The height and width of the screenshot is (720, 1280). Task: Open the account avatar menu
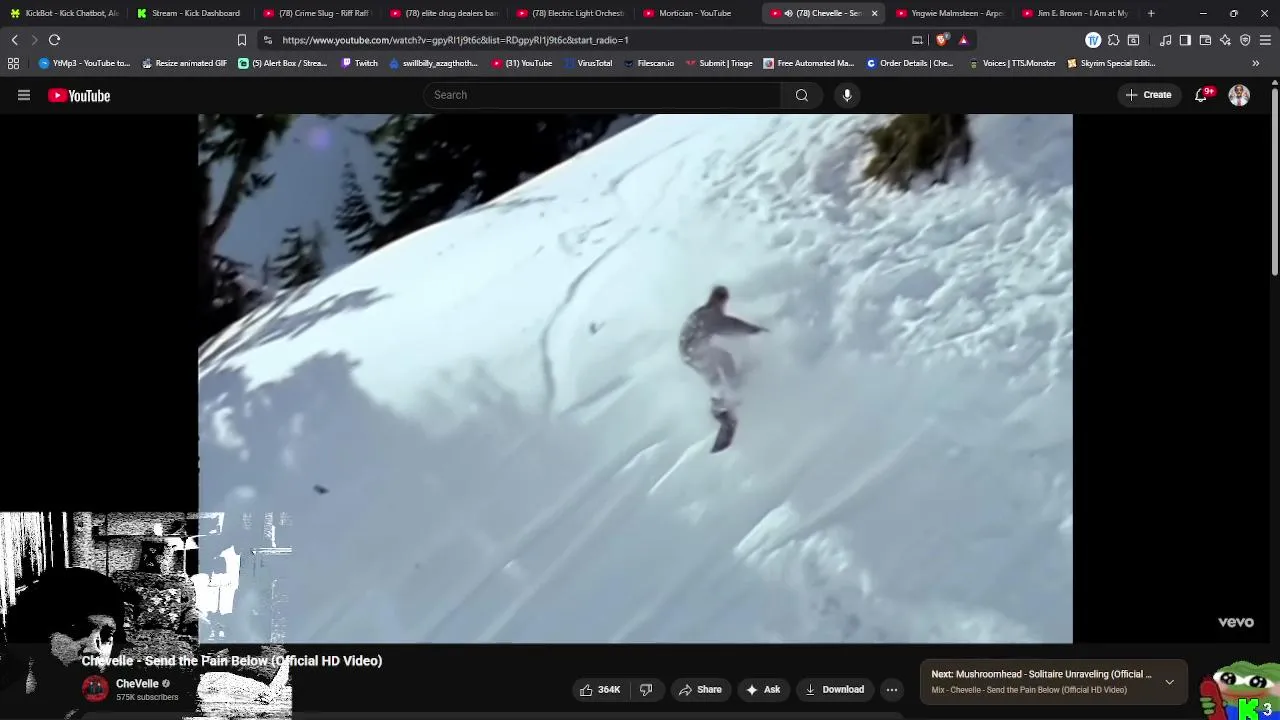[x=1239, y=95]
